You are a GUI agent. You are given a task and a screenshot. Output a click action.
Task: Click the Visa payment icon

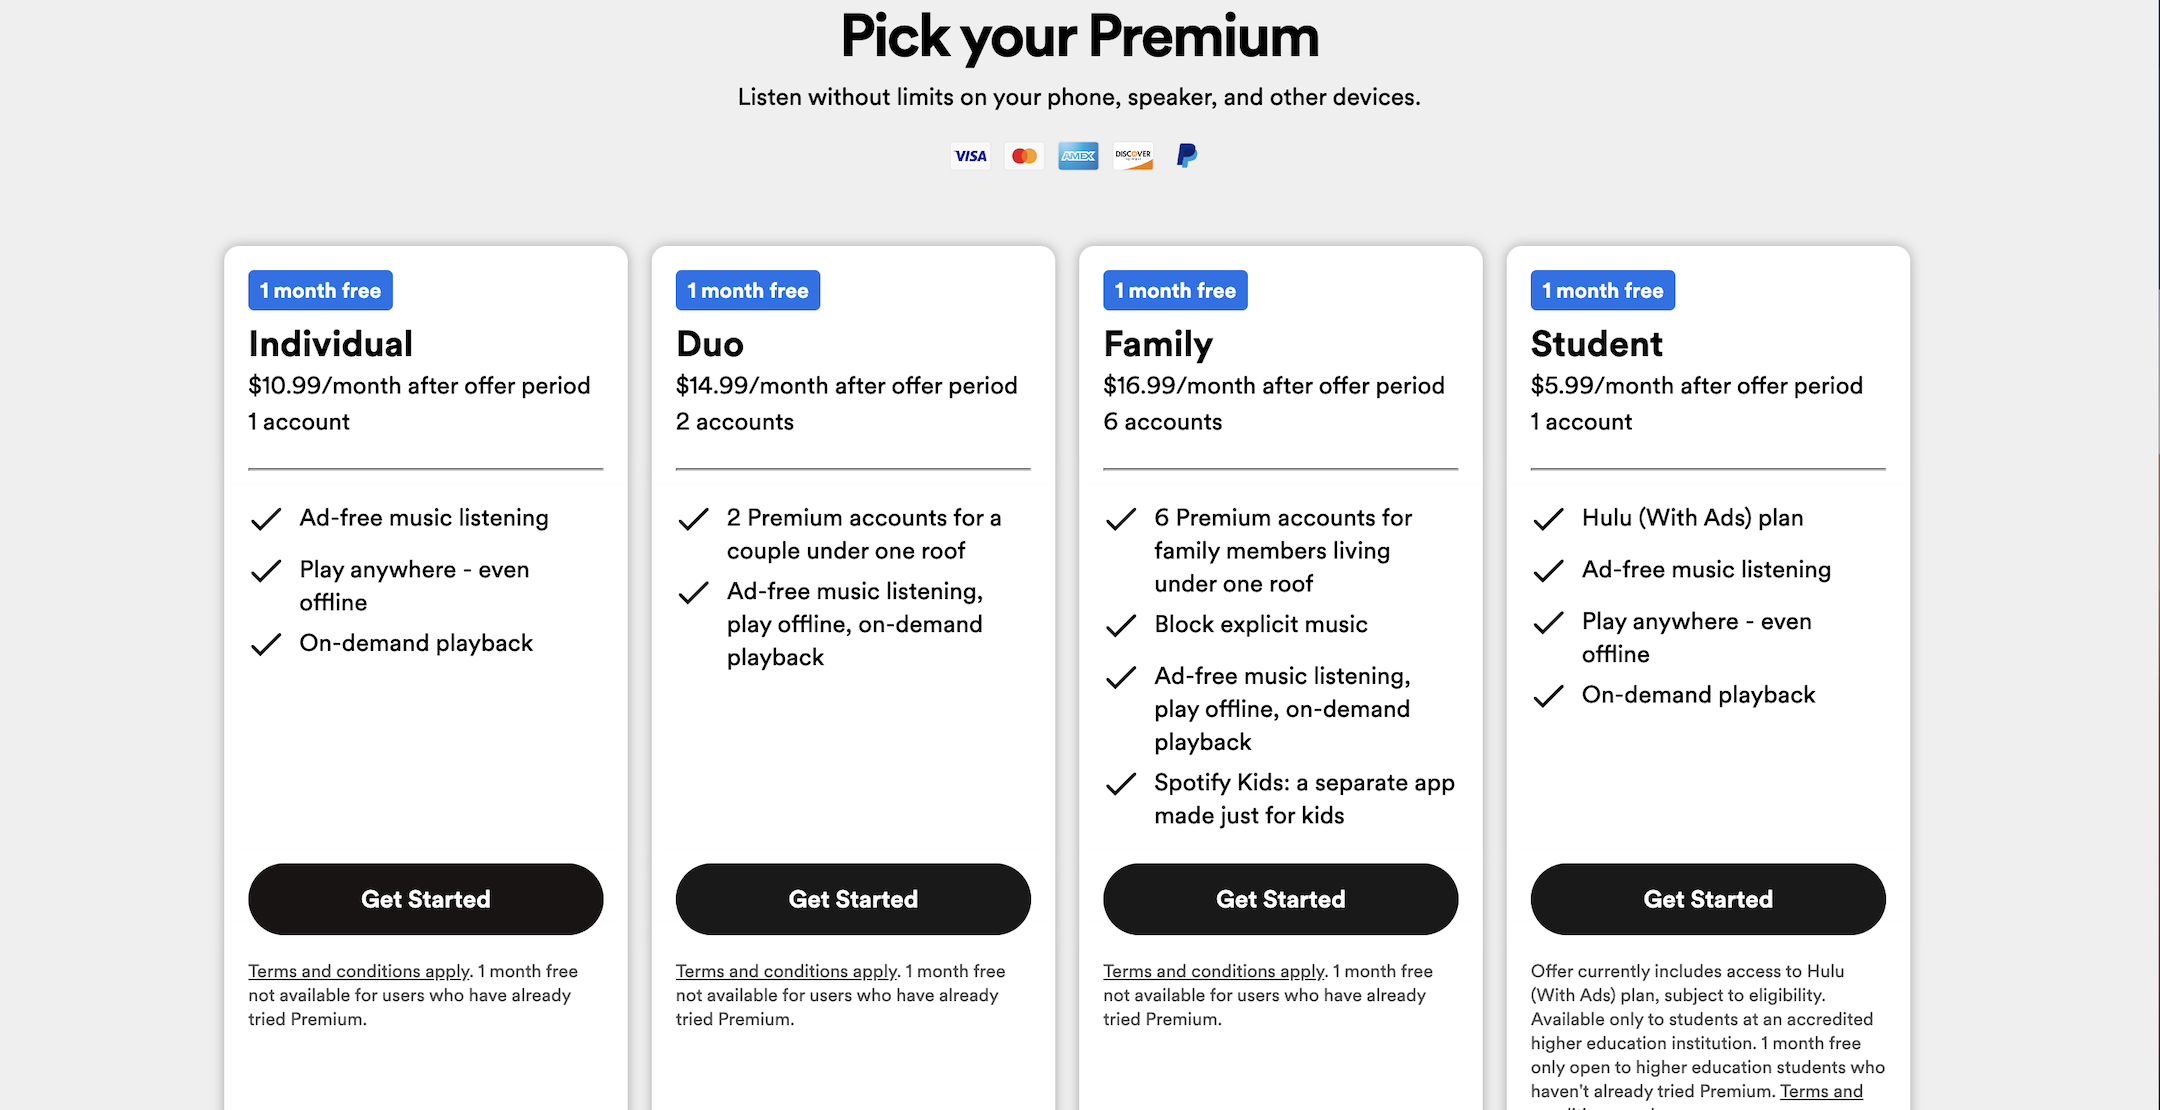(x=970, y=156)
